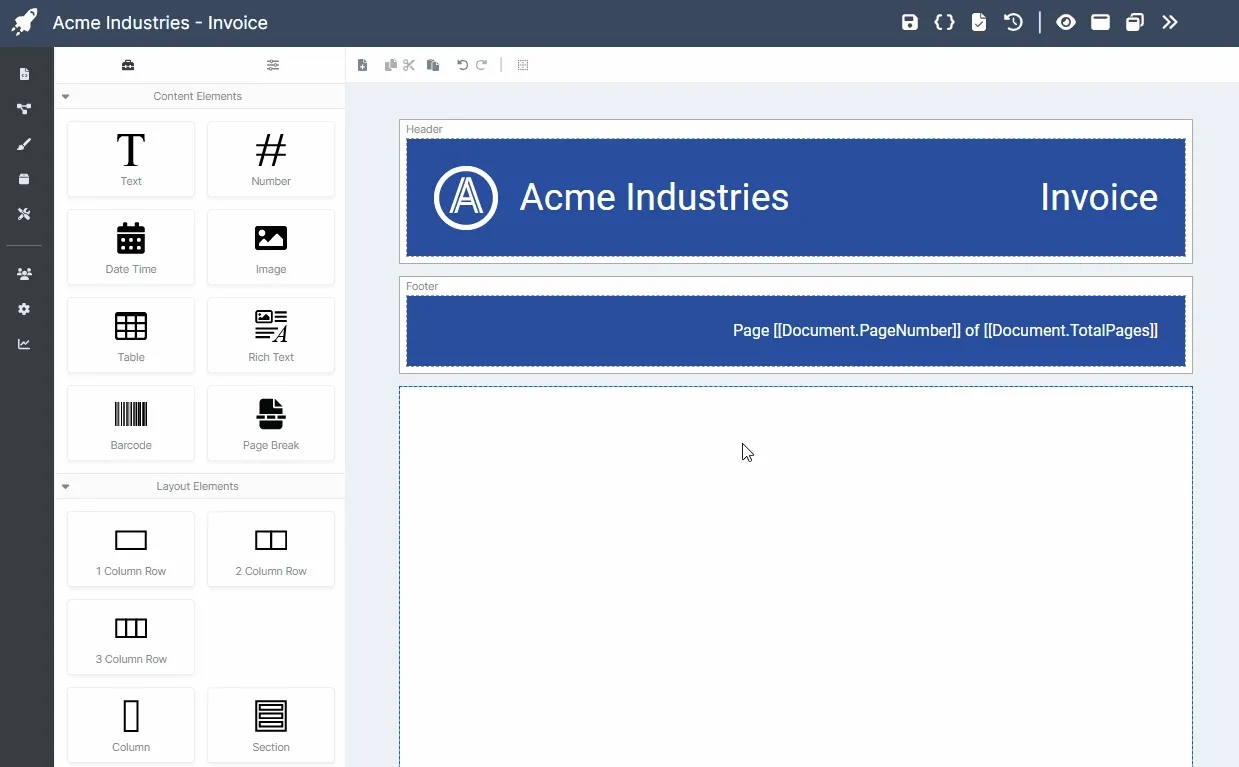Screen dimensions: 1239x767
Task: Toggle preview with the eye icon
Action: tap(1066, 22)
